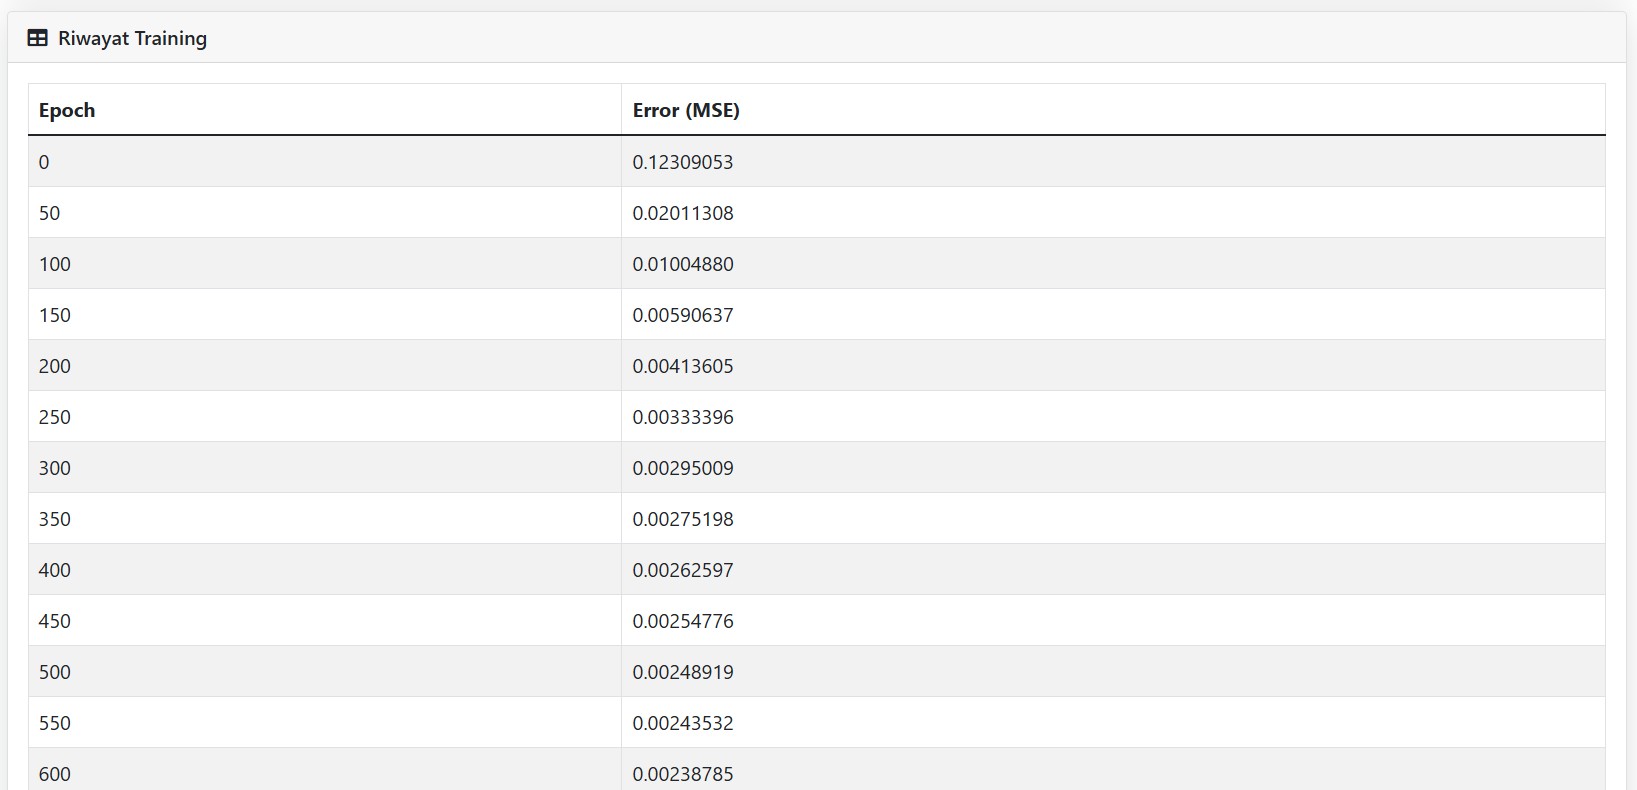
Task: Select the epoch cell showing 0
Action: tap(325, 162)
